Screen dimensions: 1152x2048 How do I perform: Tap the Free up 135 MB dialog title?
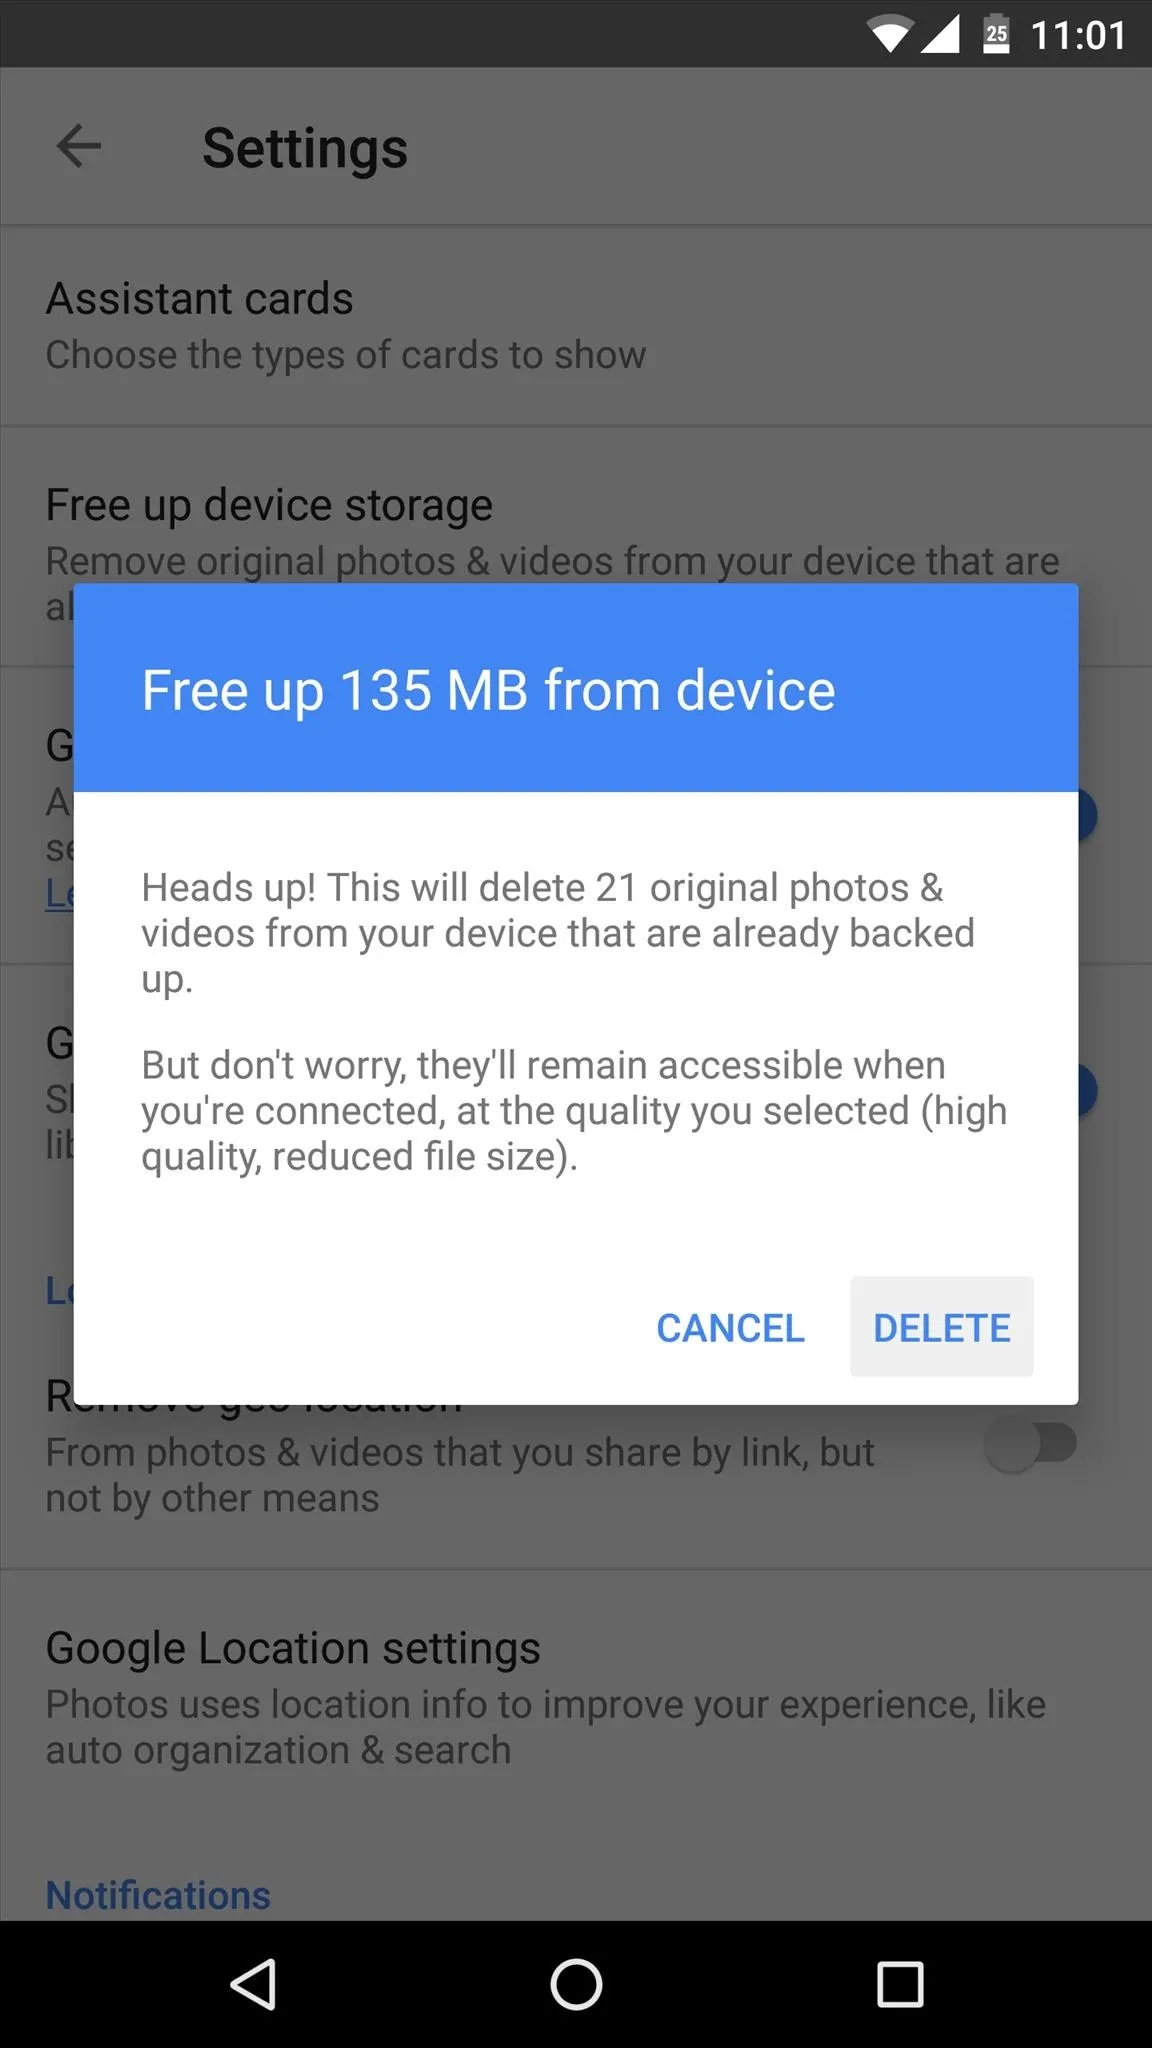click(488, 690)
